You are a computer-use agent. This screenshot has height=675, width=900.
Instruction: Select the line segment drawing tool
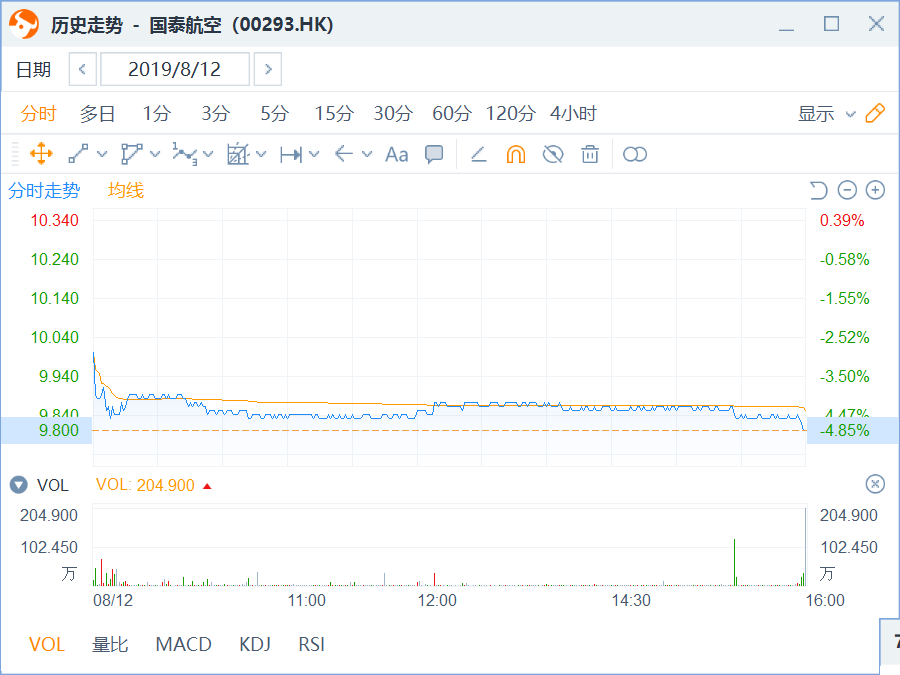pyautogui.click(x=78, y=154)
